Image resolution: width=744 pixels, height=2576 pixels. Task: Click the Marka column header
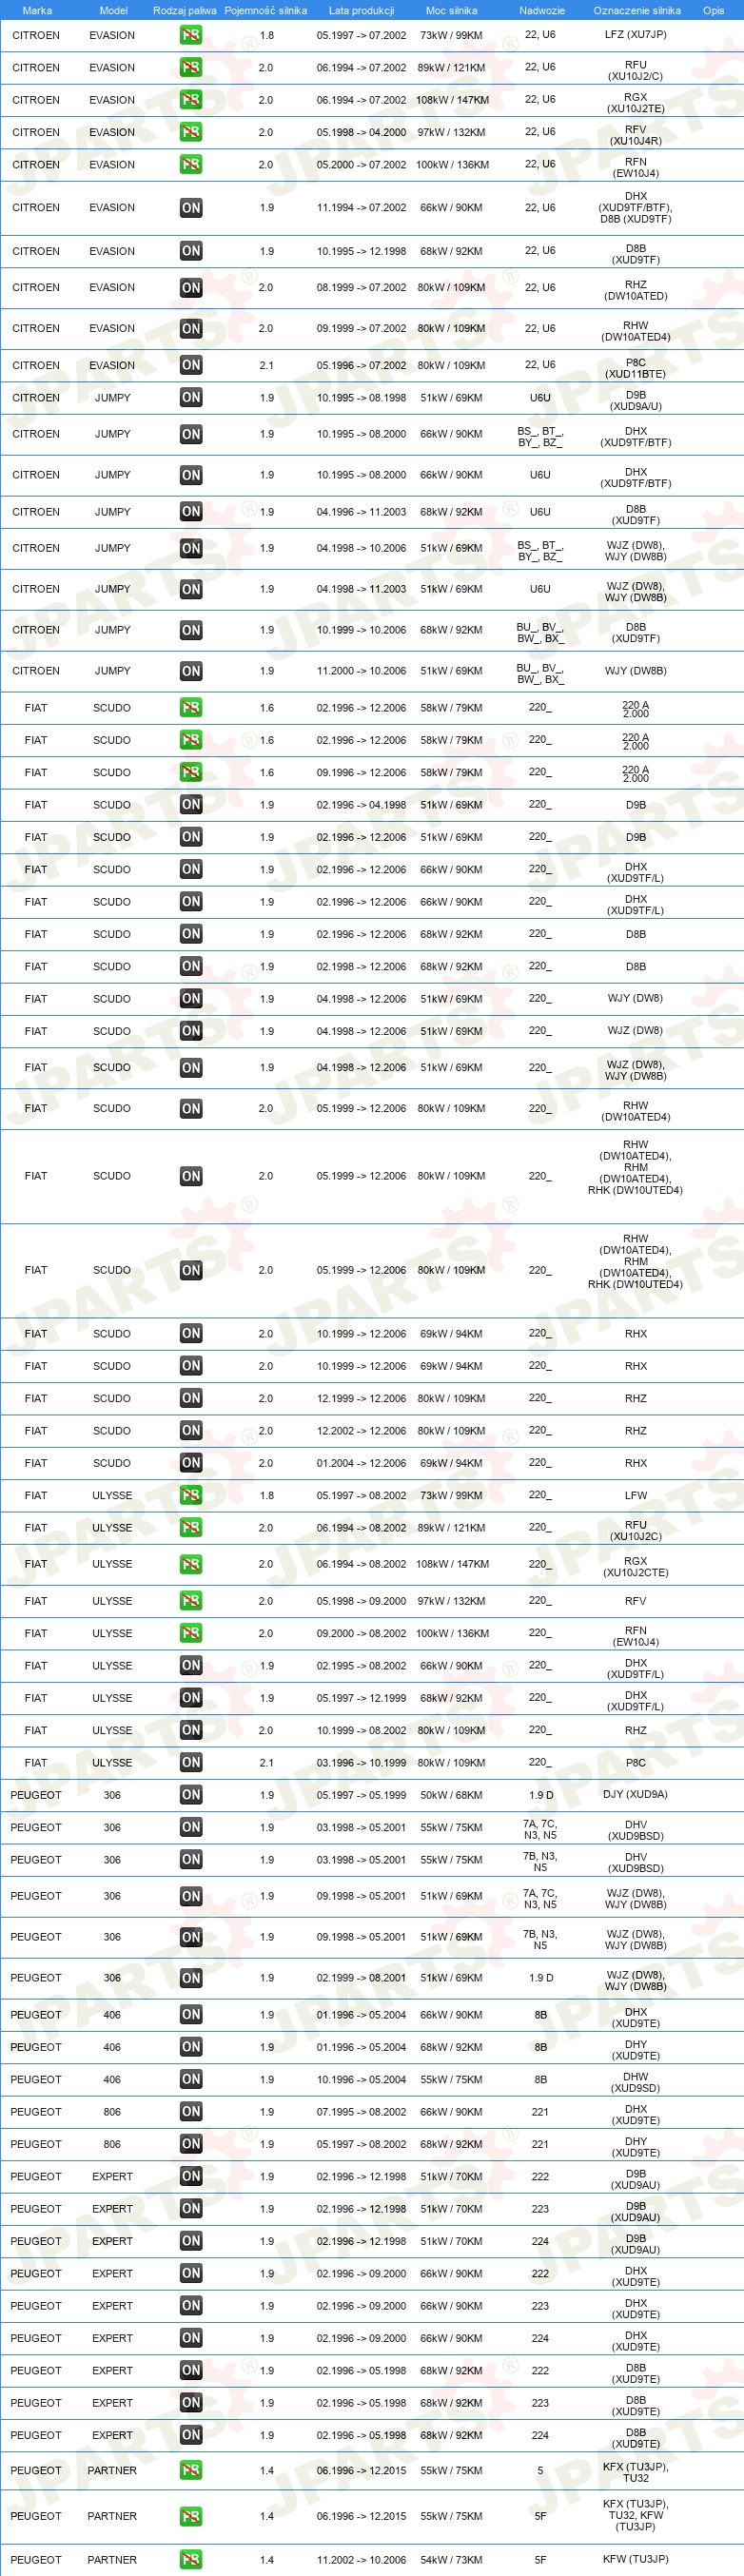point(37,10)
